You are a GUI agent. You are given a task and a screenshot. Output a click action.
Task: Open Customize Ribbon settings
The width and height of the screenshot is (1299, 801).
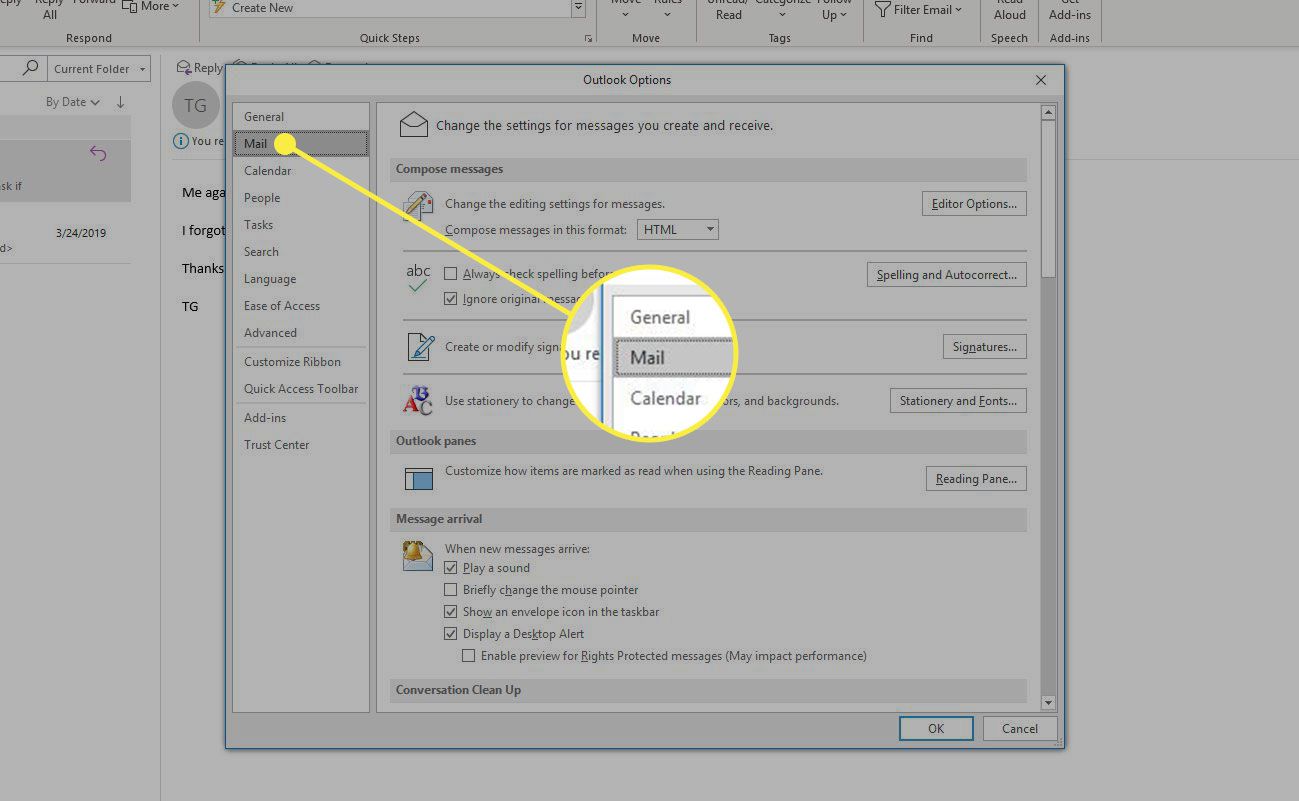[x=300, y=362]
